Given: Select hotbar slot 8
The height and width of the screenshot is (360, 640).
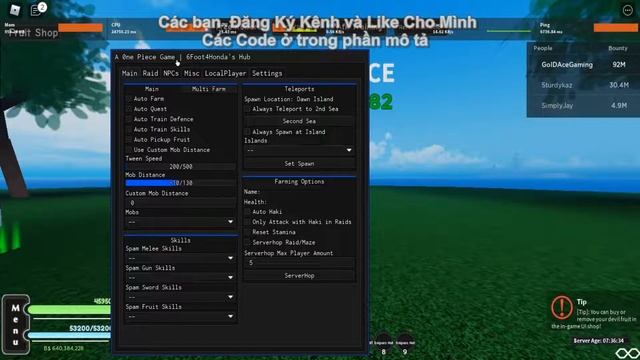Looking at the screenshot, I should [383, 345].
